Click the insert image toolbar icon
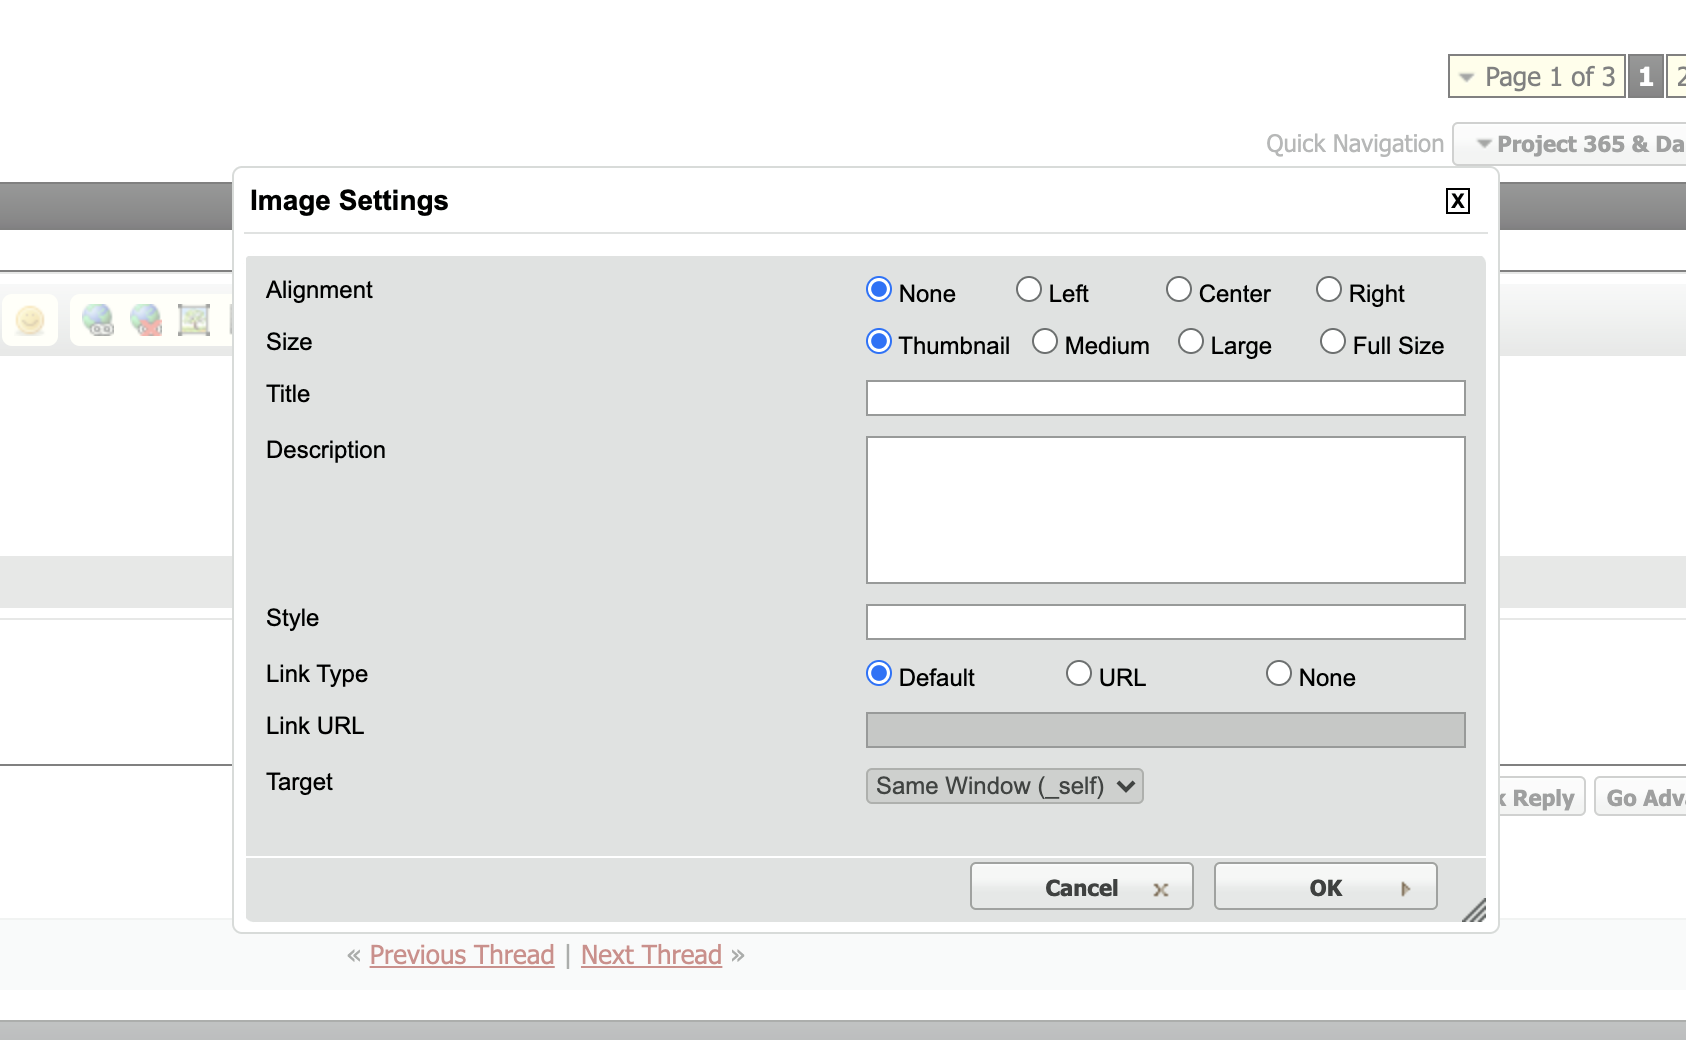Screen dimensions: 1686x1040 (x=193, y=320)
